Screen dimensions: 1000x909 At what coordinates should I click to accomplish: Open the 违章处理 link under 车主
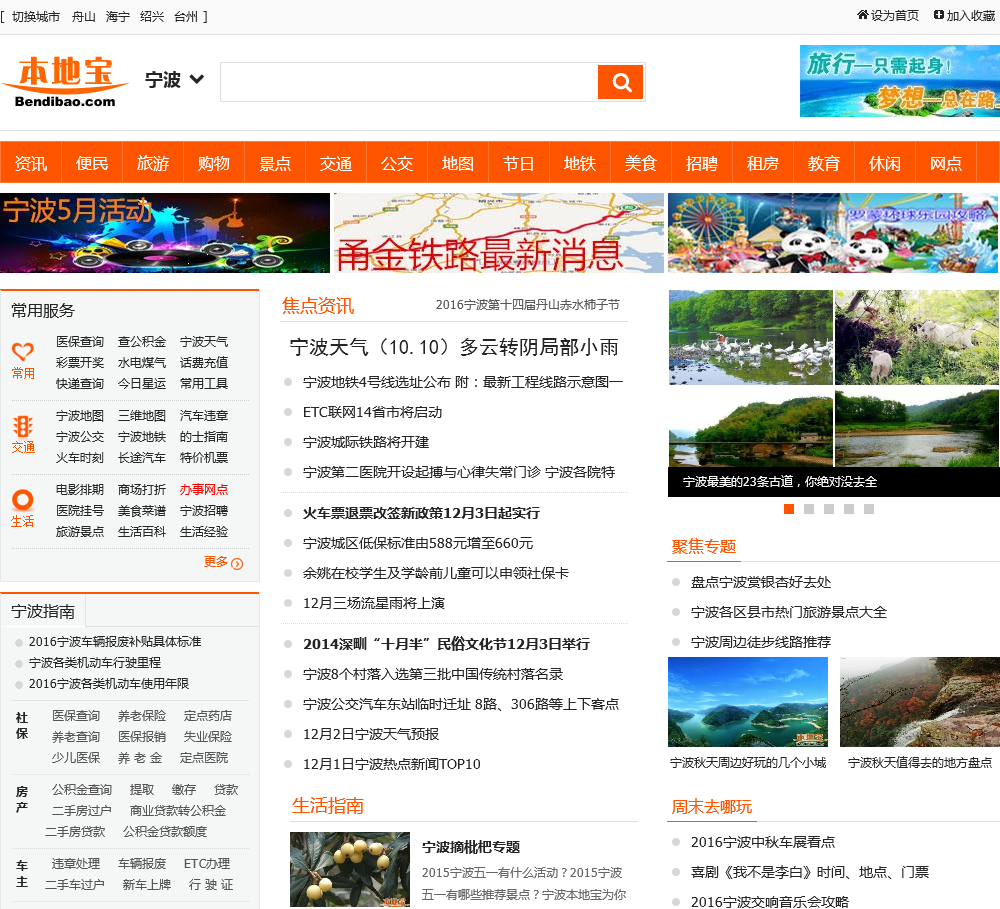[x=76, y=864]
